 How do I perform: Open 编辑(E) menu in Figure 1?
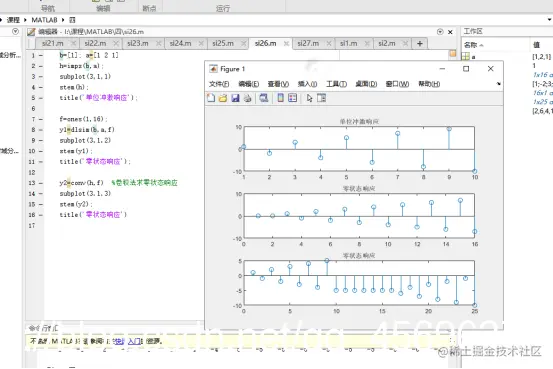click(249, 84)
